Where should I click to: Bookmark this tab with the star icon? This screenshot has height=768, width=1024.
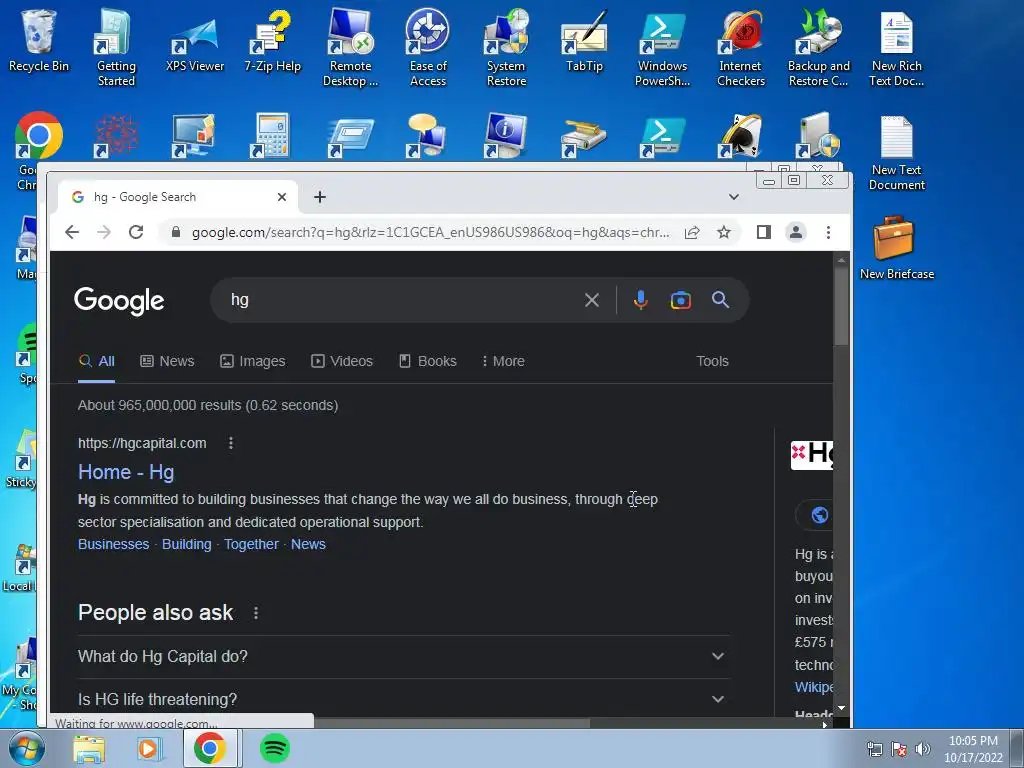tap(724, 232)
